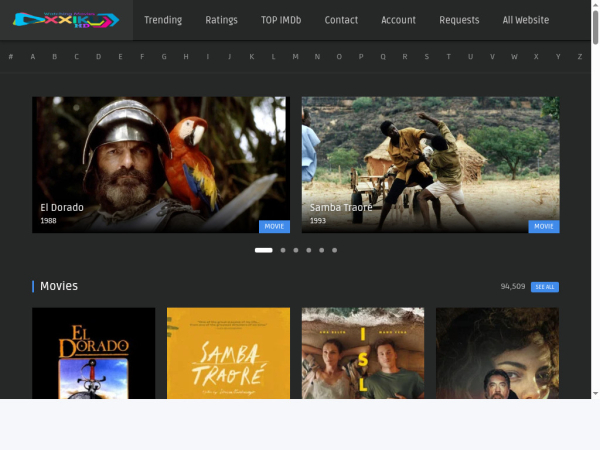
Task: Filter titles by letter Q
Action: point(383,57)
